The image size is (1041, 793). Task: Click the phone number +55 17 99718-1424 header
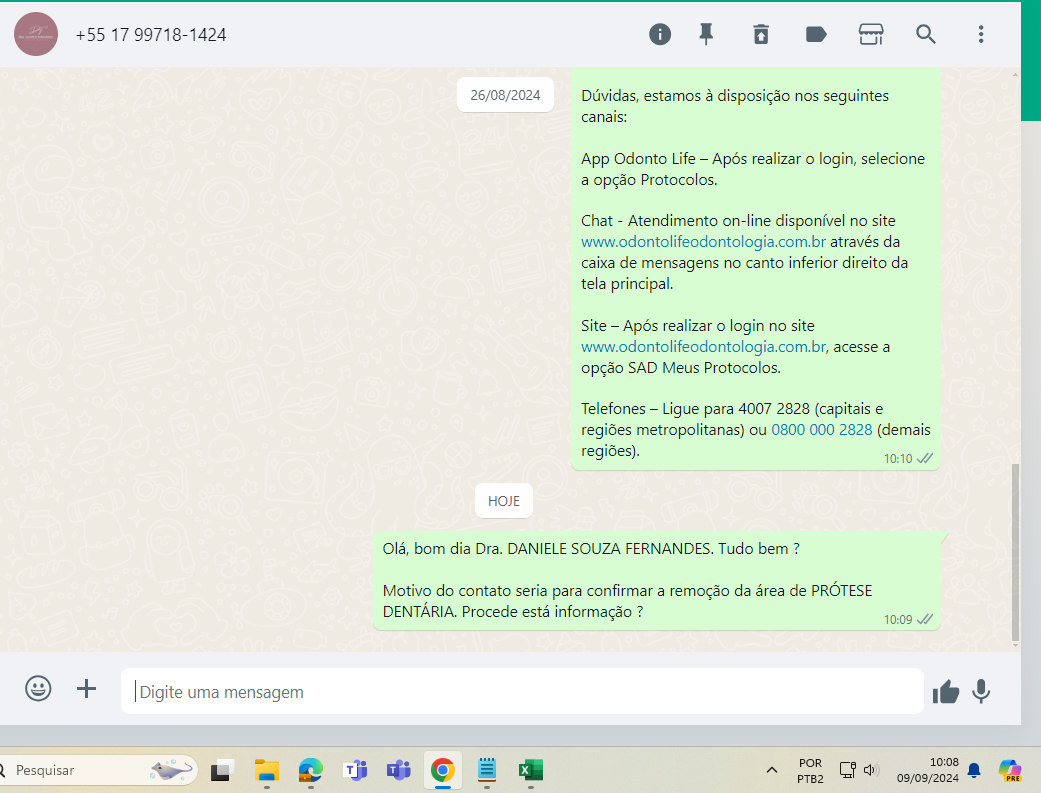(x=151, y=35)
